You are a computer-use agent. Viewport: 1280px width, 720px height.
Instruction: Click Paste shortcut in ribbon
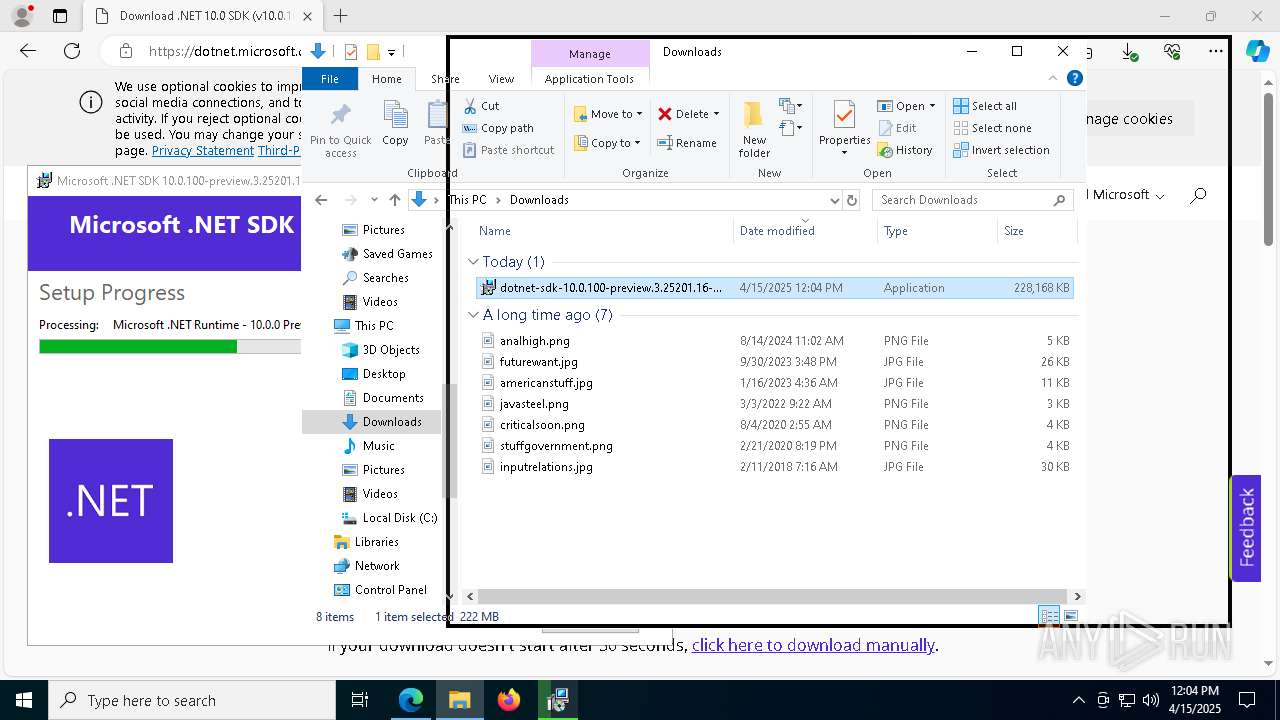(x=508, y=150)
